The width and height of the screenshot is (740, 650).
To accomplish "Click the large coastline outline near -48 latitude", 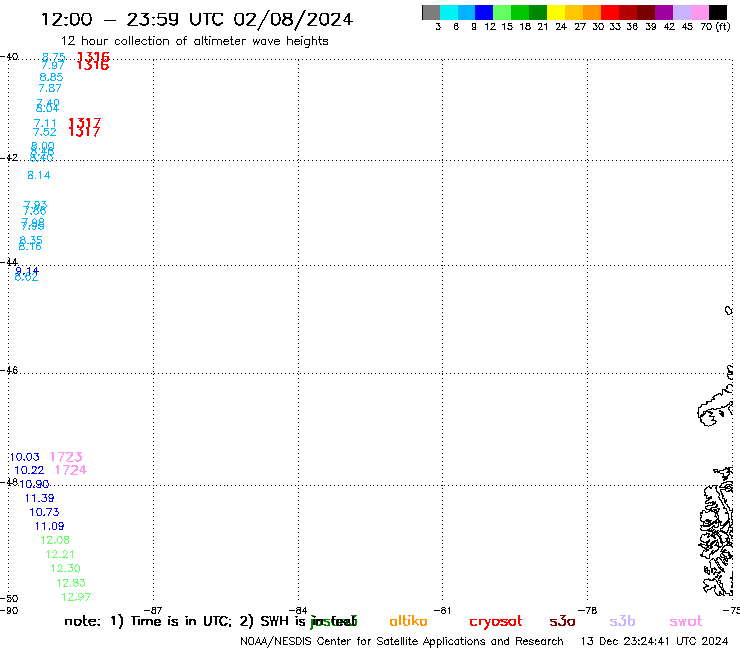I will point(717,532).
